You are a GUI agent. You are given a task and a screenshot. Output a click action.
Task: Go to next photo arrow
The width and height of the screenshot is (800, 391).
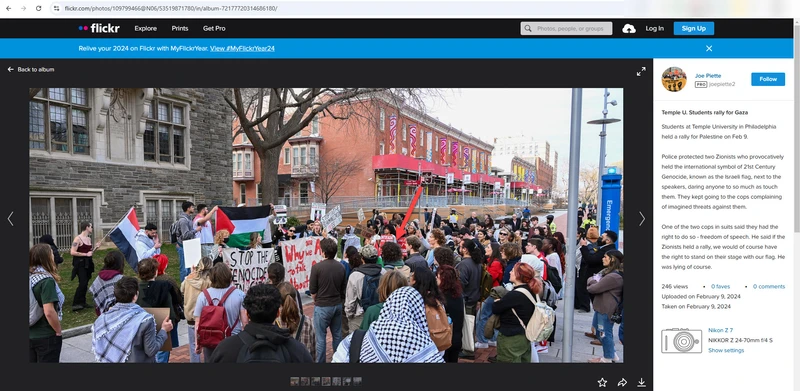coord(642,219)
